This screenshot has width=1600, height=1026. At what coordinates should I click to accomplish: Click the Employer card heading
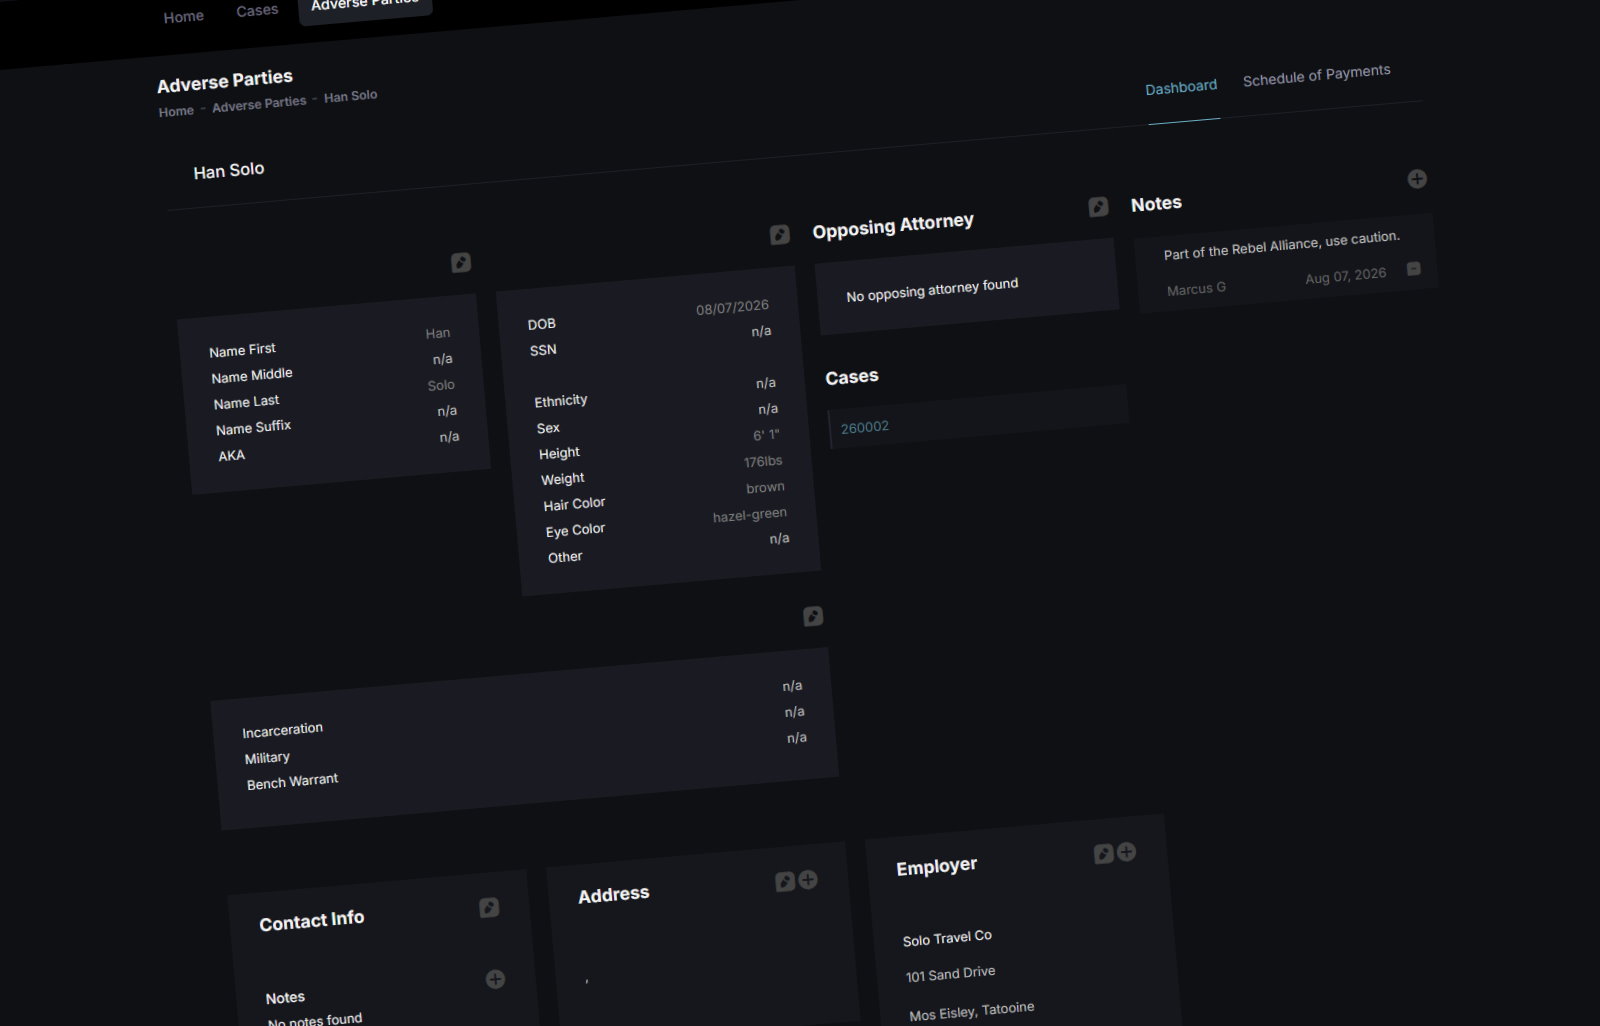[937, 866]
